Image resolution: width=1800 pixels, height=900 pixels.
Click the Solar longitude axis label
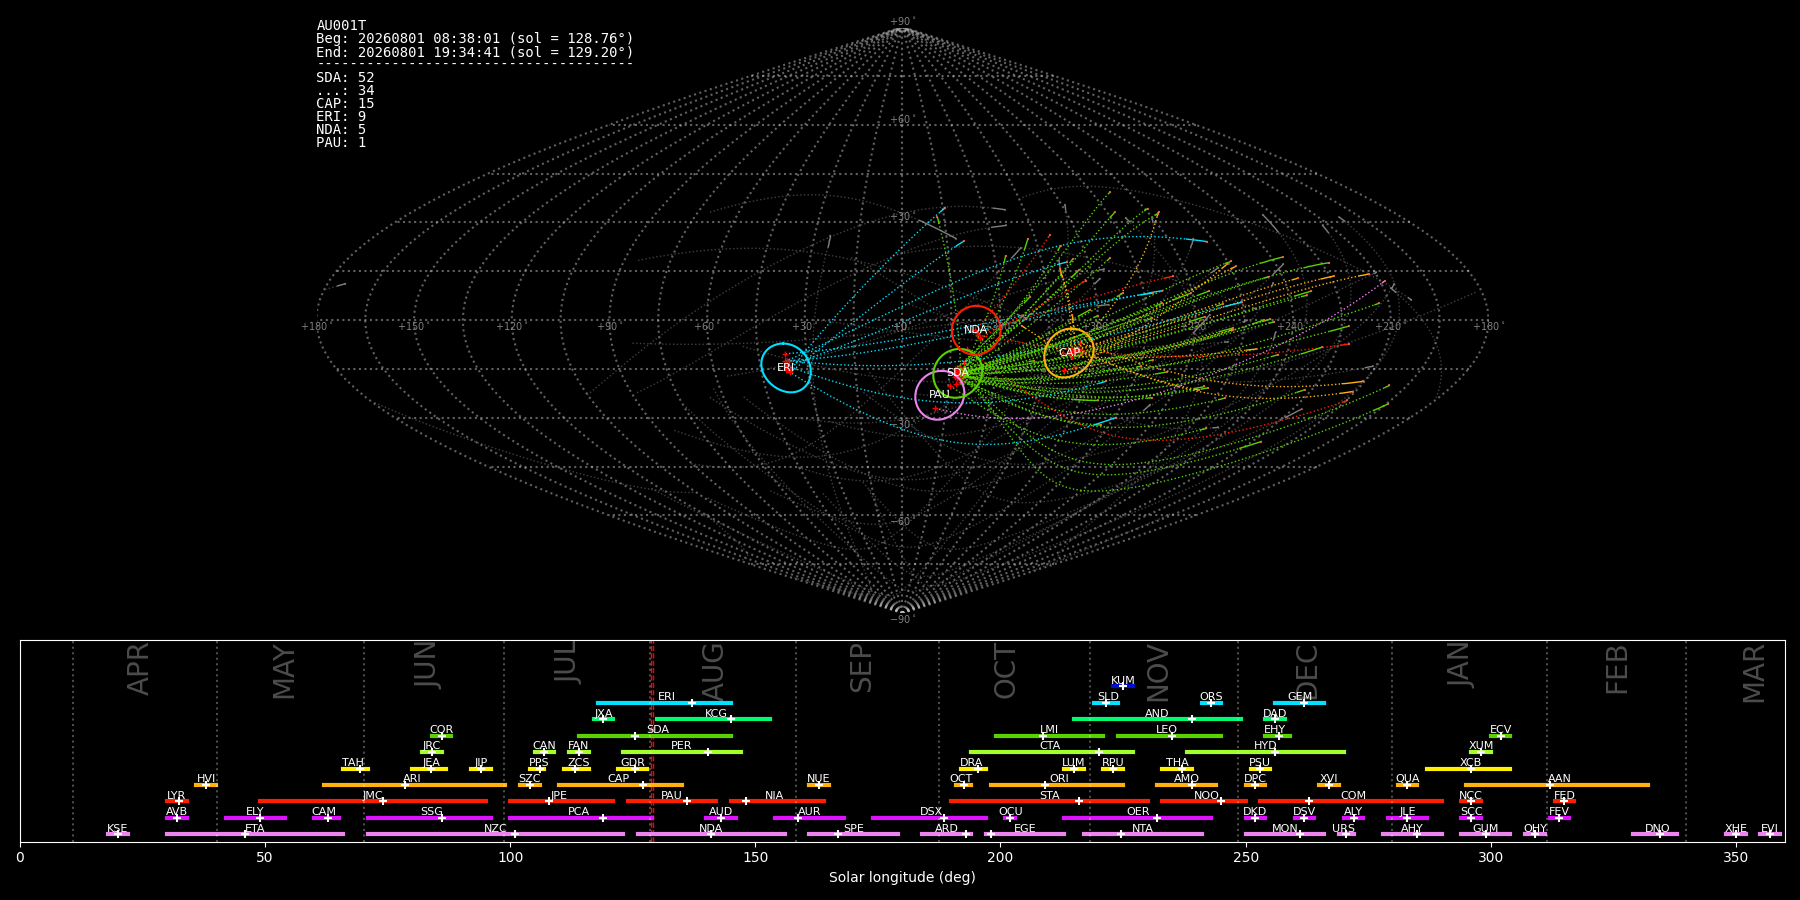click(x=902, y=878)
